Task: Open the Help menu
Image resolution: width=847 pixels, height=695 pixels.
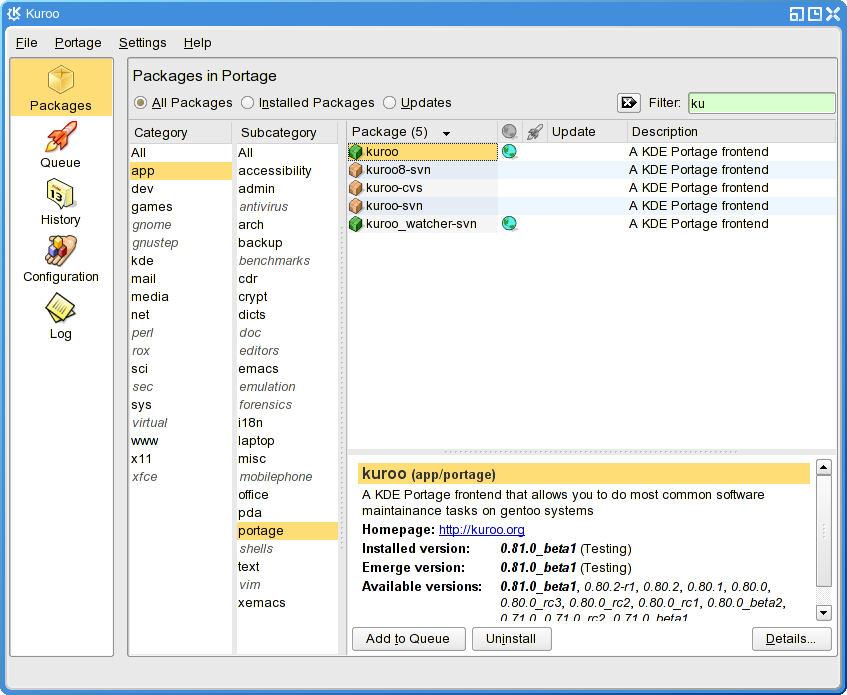Action: (197, 43)
